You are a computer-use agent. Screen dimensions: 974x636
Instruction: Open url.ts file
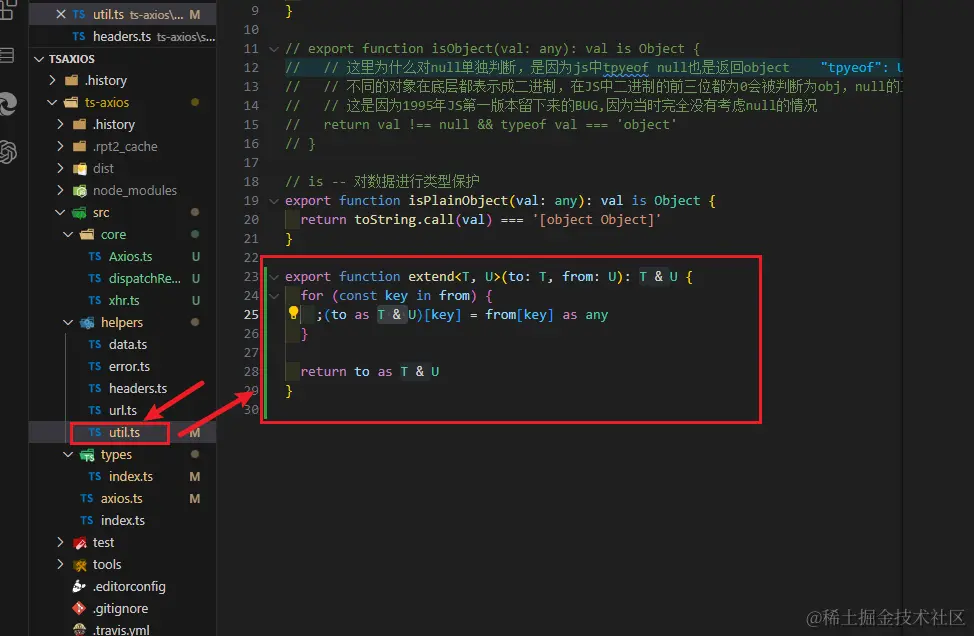pyautogui.click(x=122, y=411)
